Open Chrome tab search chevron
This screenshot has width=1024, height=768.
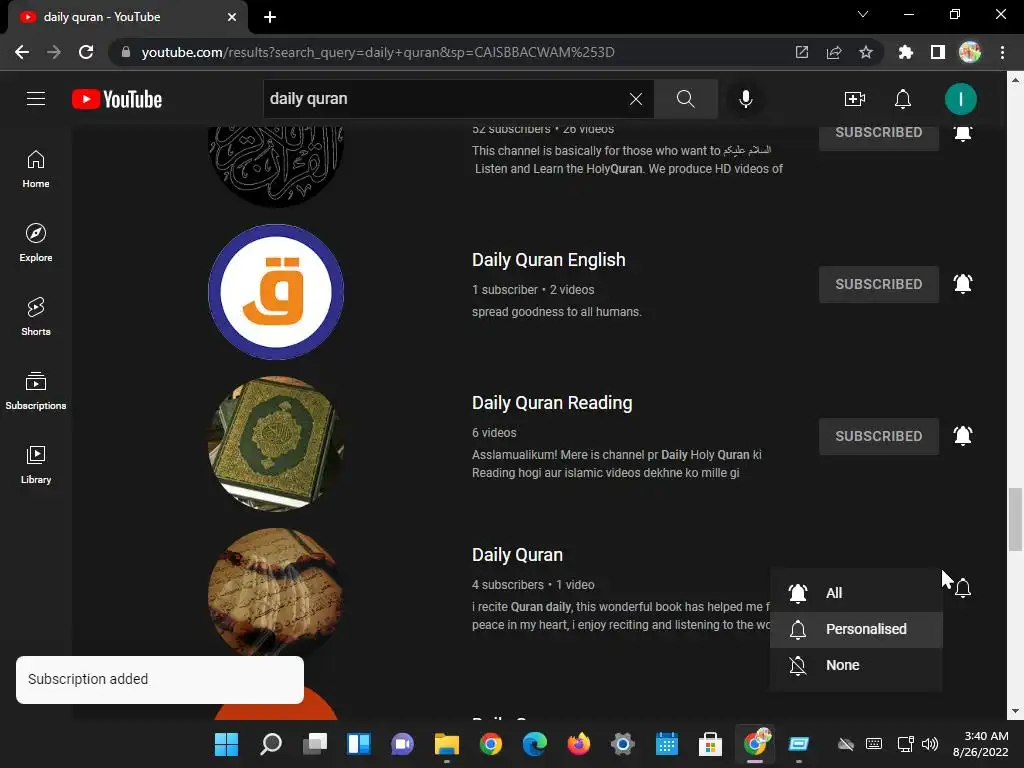click(863, 14)
